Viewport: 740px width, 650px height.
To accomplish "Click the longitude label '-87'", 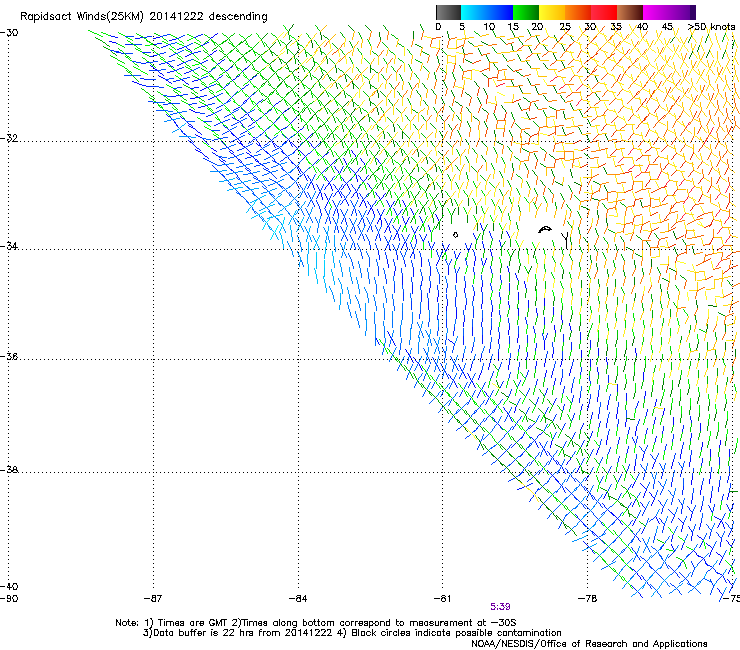I will pos(153,599).
